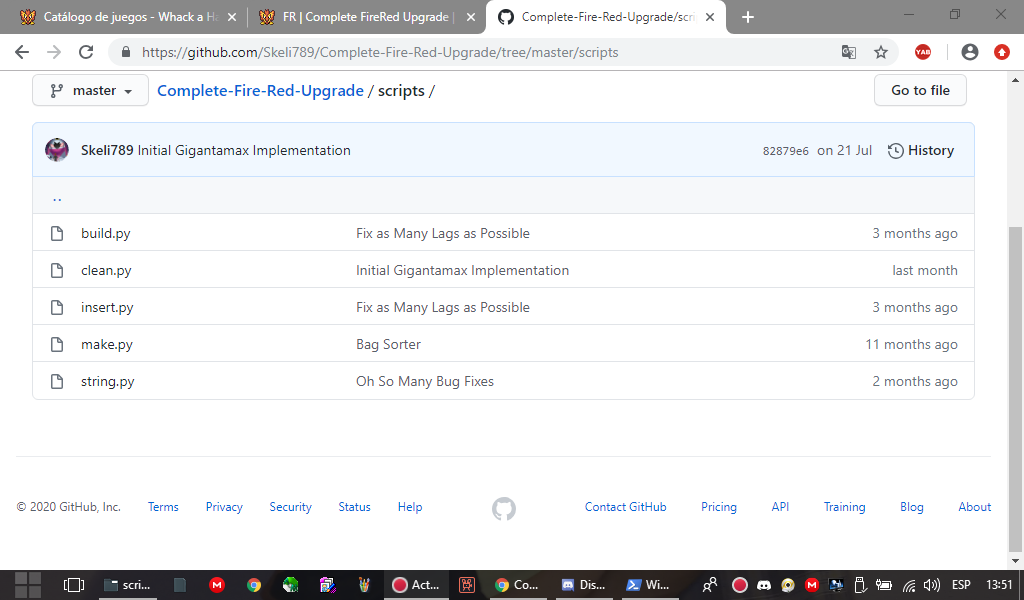This screenshot has width=1024, height=600.
Task: Click the red arrow extension icon
Action: pyautogui.click(x=1002, y=52)
